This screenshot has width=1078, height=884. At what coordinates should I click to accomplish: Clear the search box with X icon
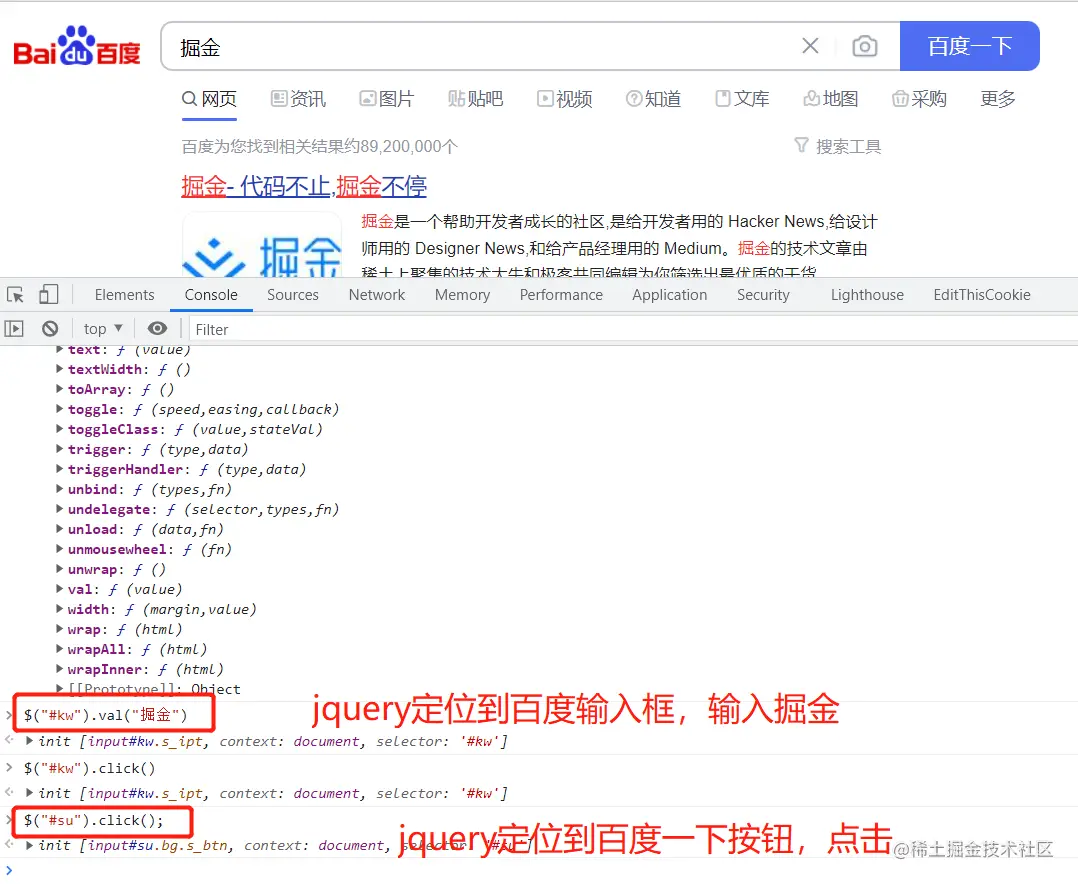coord(810,46)
